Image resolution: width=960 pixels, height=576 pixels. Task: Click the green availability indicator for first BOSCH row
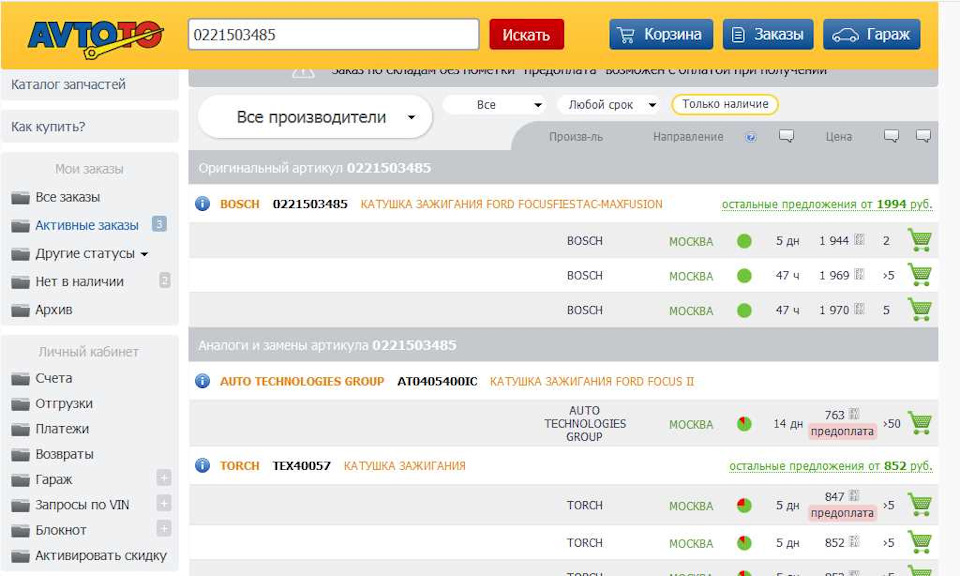coord(744,241)
